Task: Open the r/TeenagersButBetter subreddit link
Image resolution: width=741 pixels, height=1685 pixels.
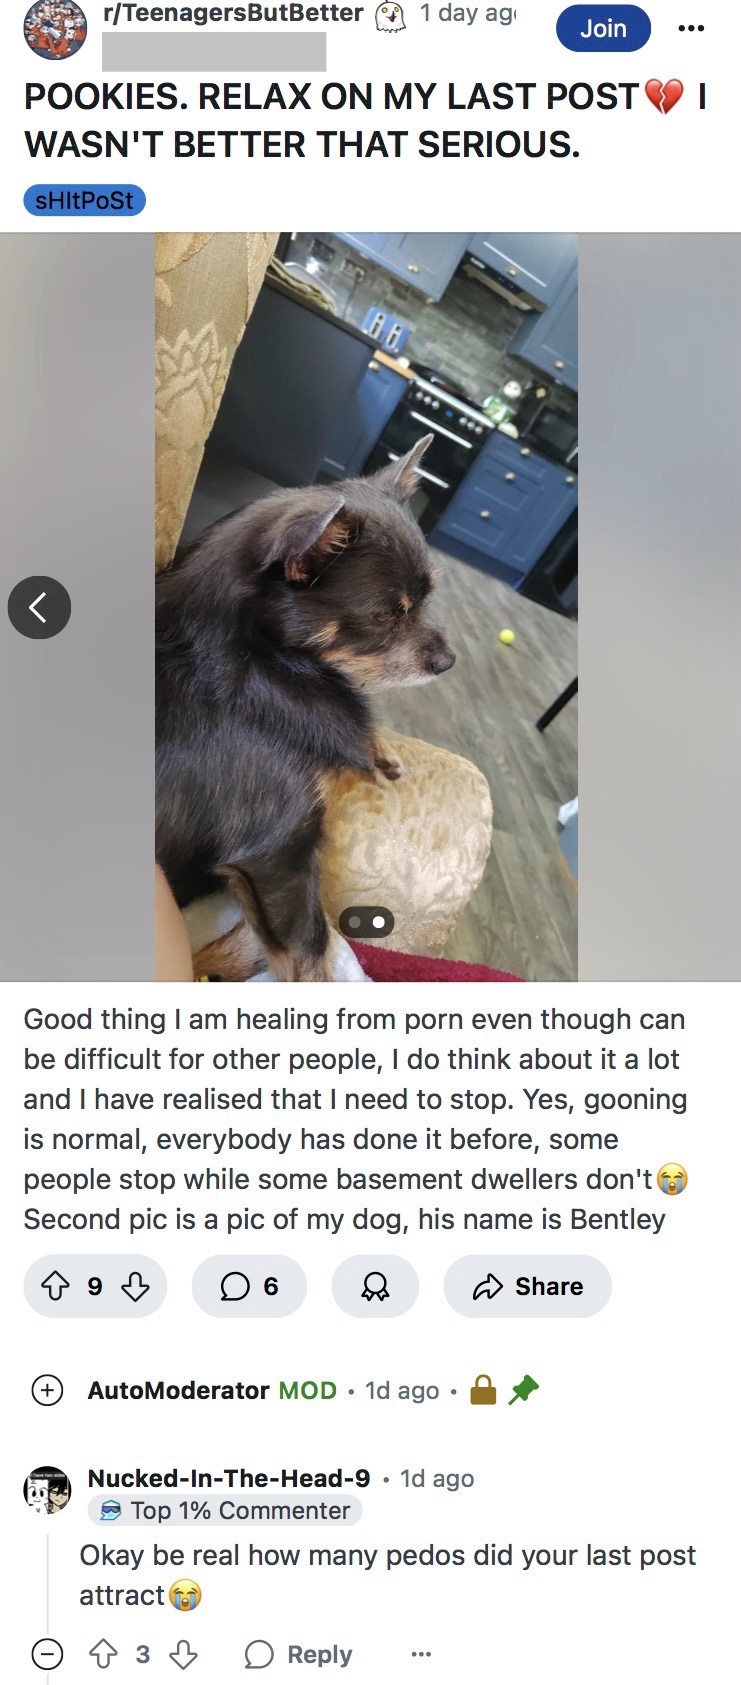Action: (x=233, y=13)
